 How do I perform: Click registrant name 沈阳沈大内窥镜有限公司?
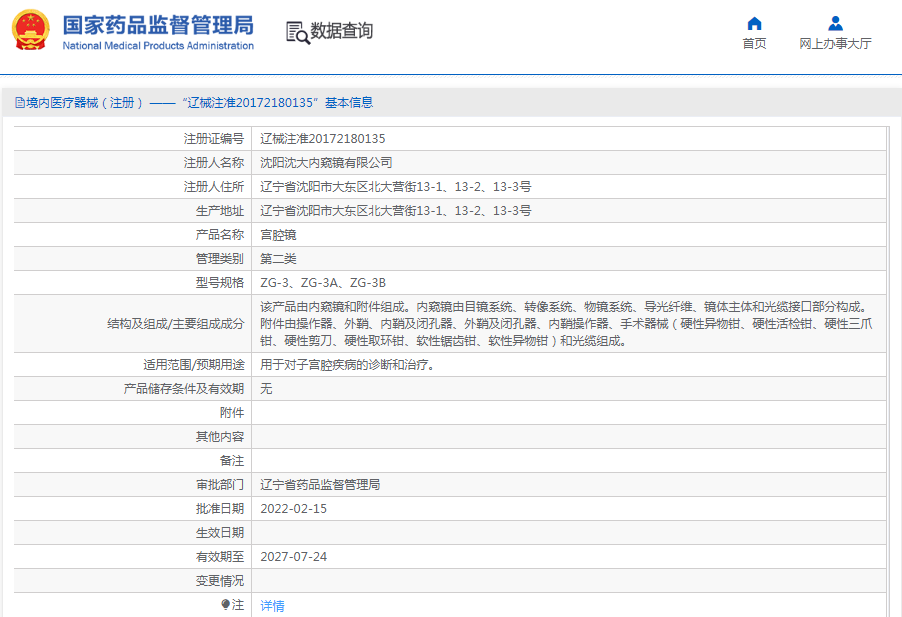coord(326,162)
